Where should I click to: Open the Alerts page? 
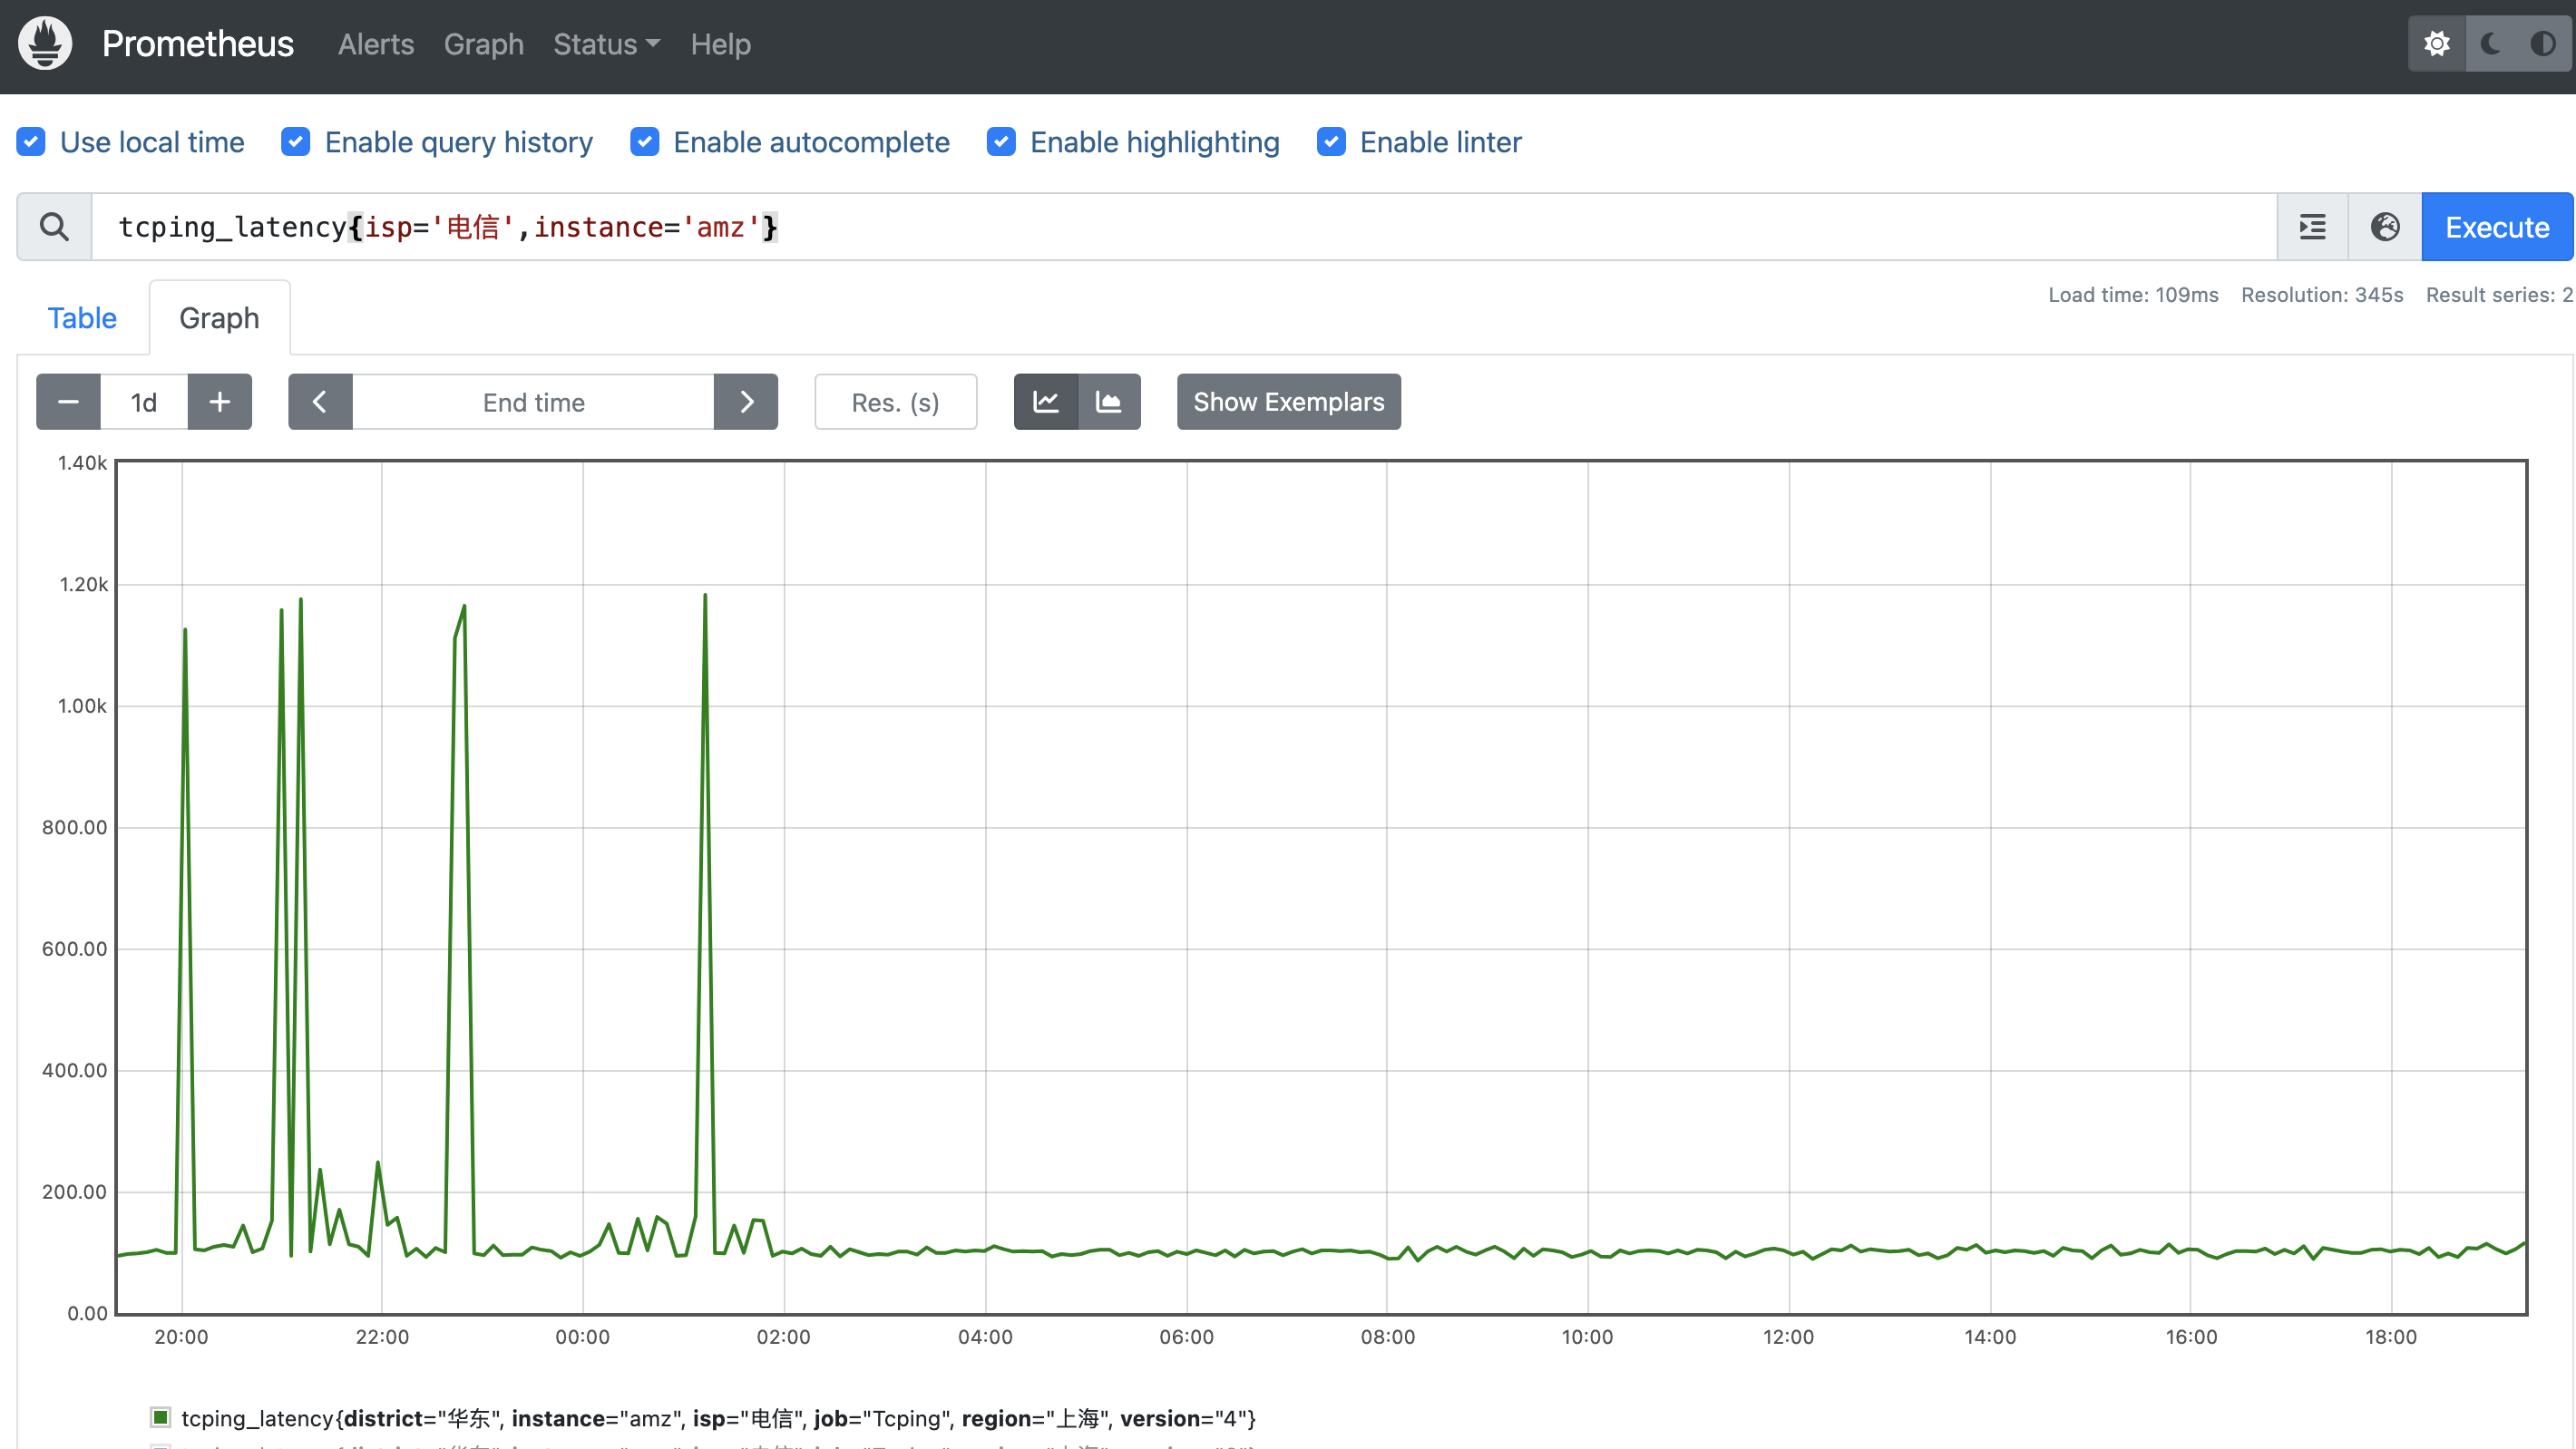click(375, 44)
